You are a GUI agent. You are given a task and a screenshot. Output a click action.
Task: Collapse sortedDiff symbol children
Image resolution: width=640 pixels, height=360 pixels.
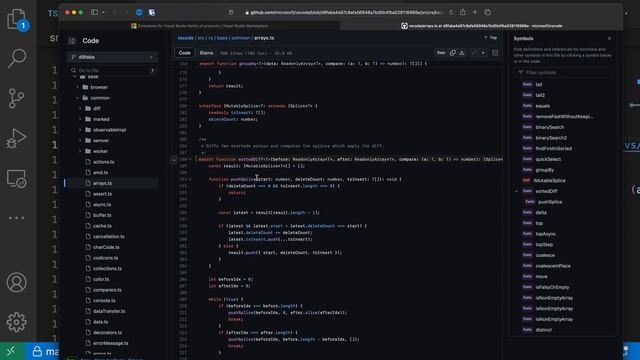coord(517,191)
